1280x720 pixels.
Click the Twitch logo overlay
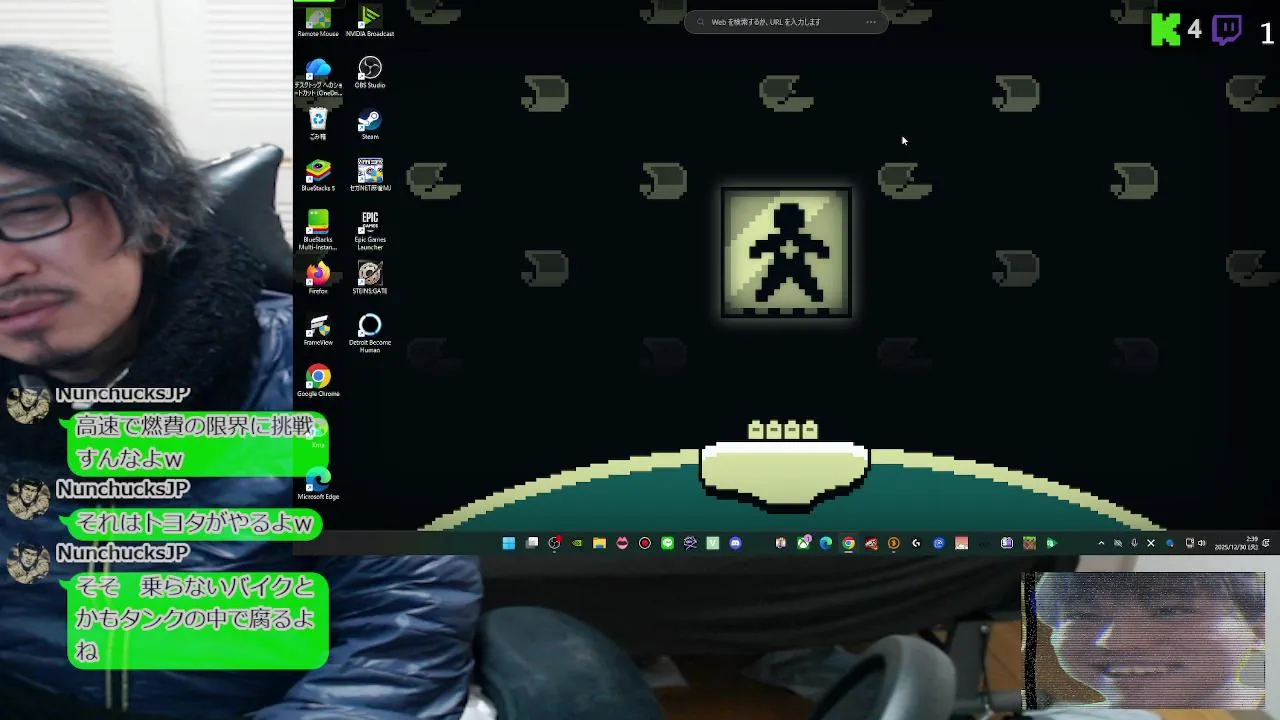pyautogui.click(x=1227, y=30)
